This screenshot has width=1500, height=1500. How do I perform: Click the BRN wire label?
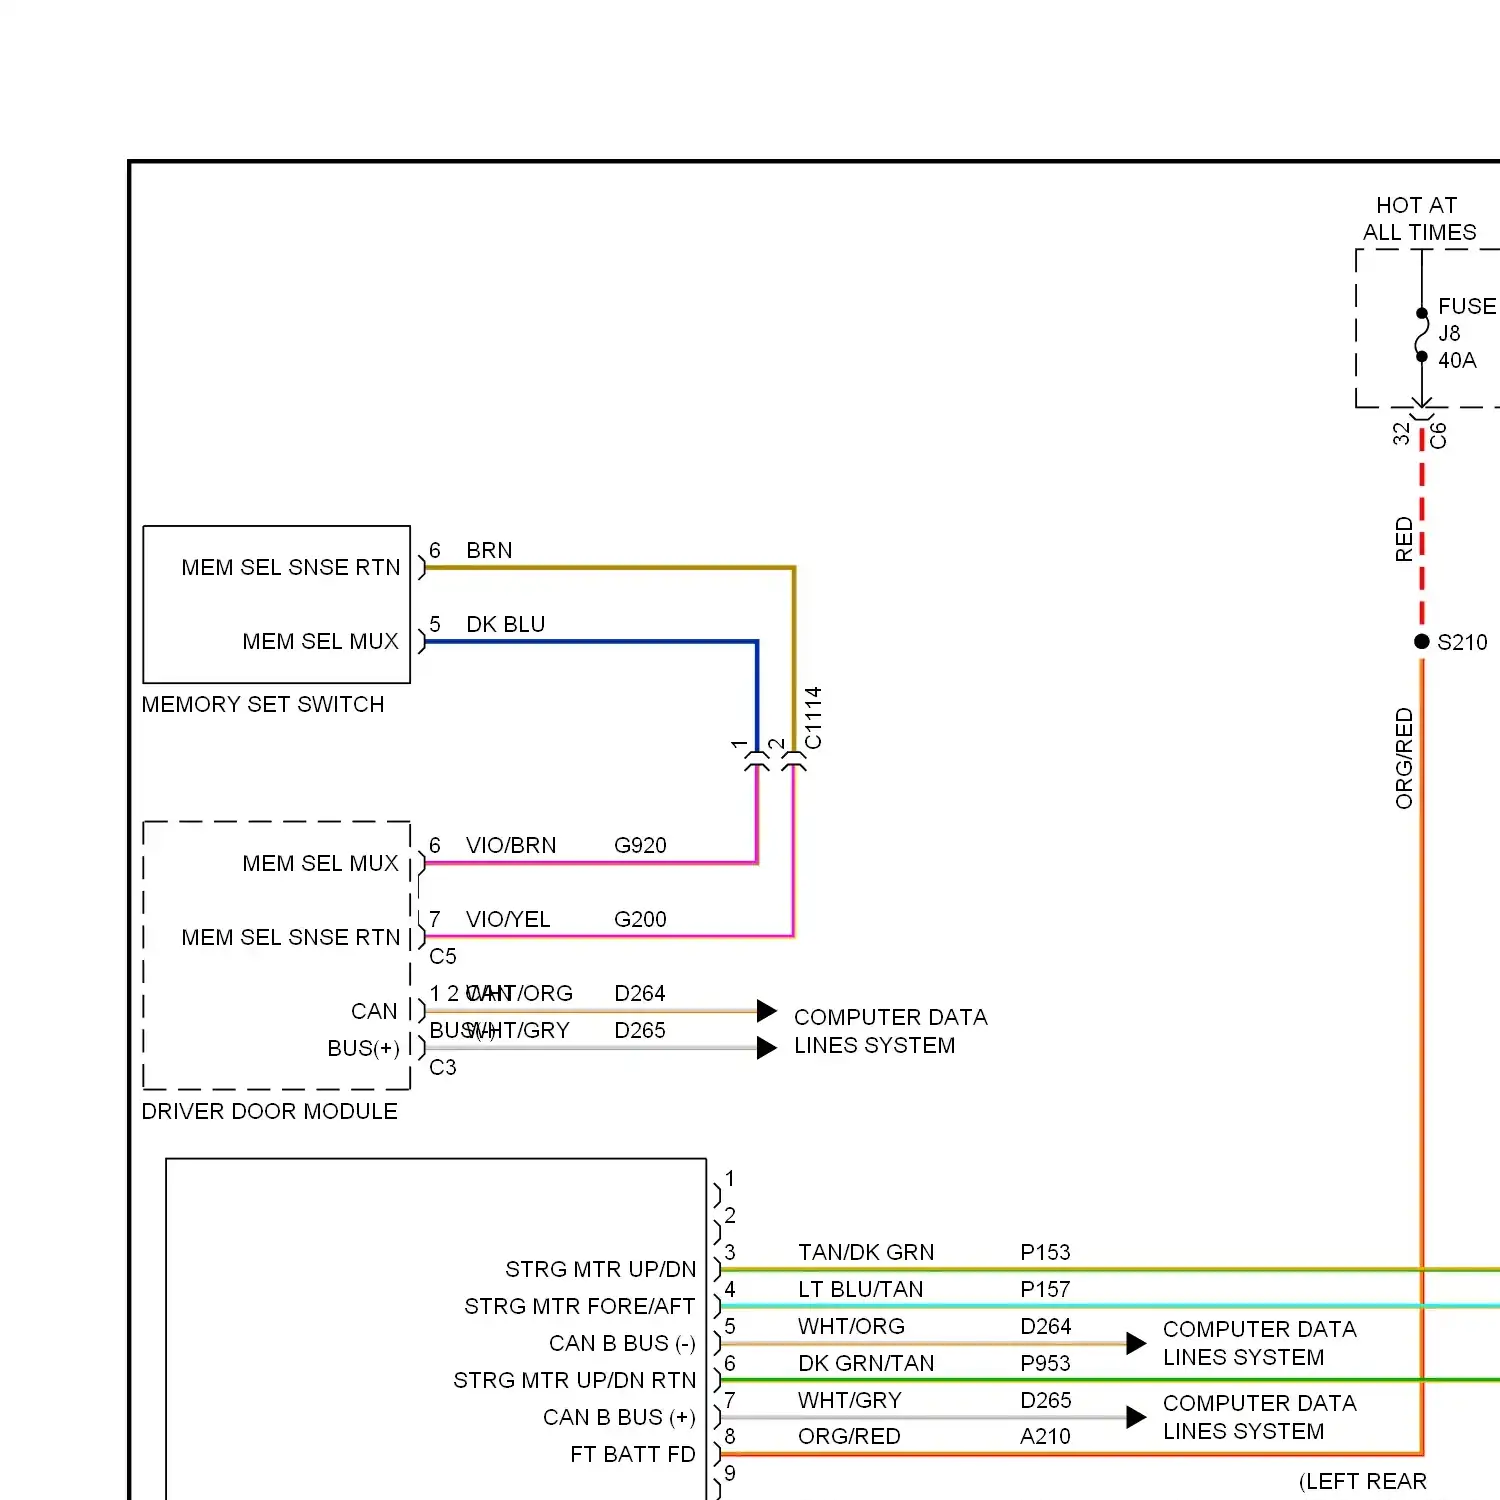tap(489, 550)
